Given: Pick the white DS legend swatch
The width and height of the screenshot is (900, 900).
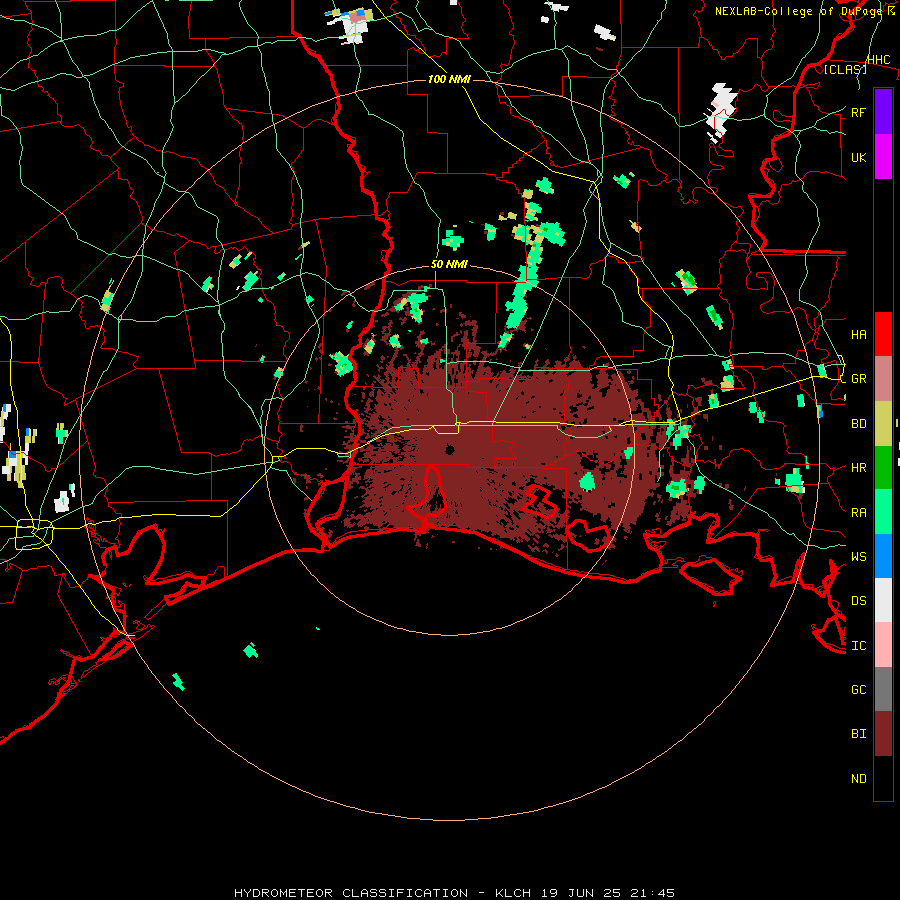Looking at the screenshot, I should pos(883,600).
